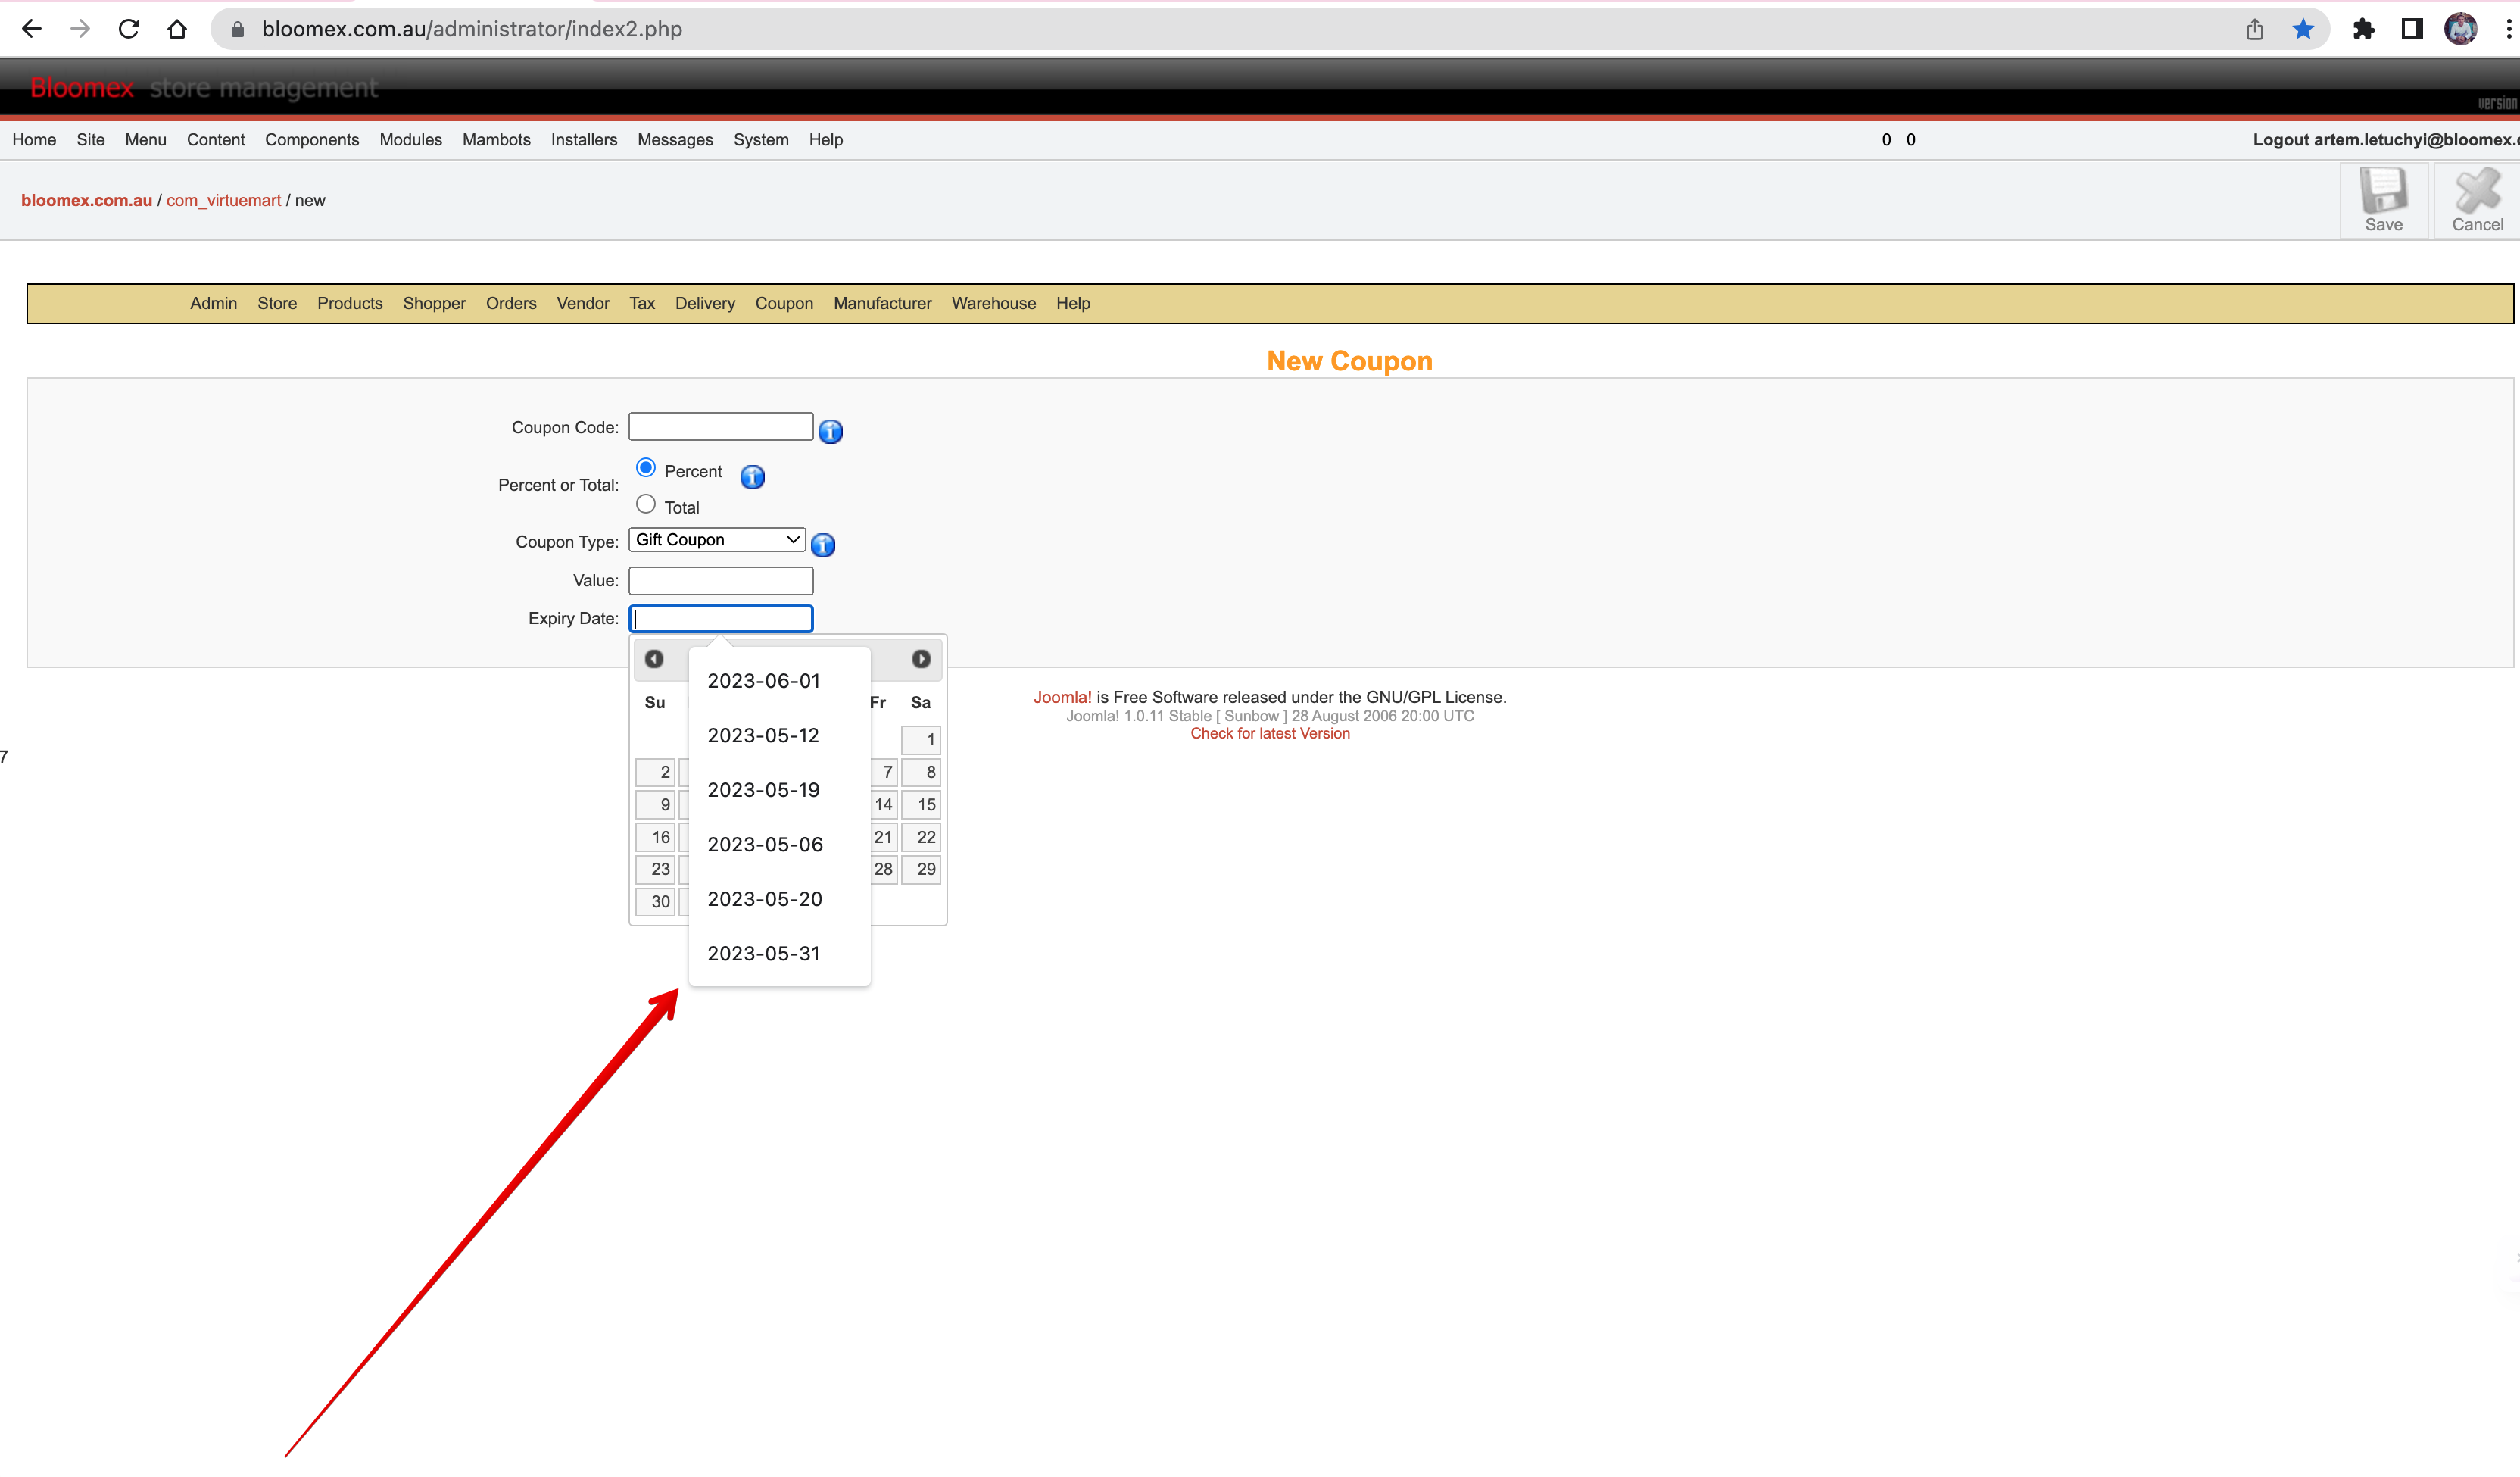Select the Total radio button
Image resolution: width=2520 pixels, height=1477 pixels.
[x=646, y=504]
